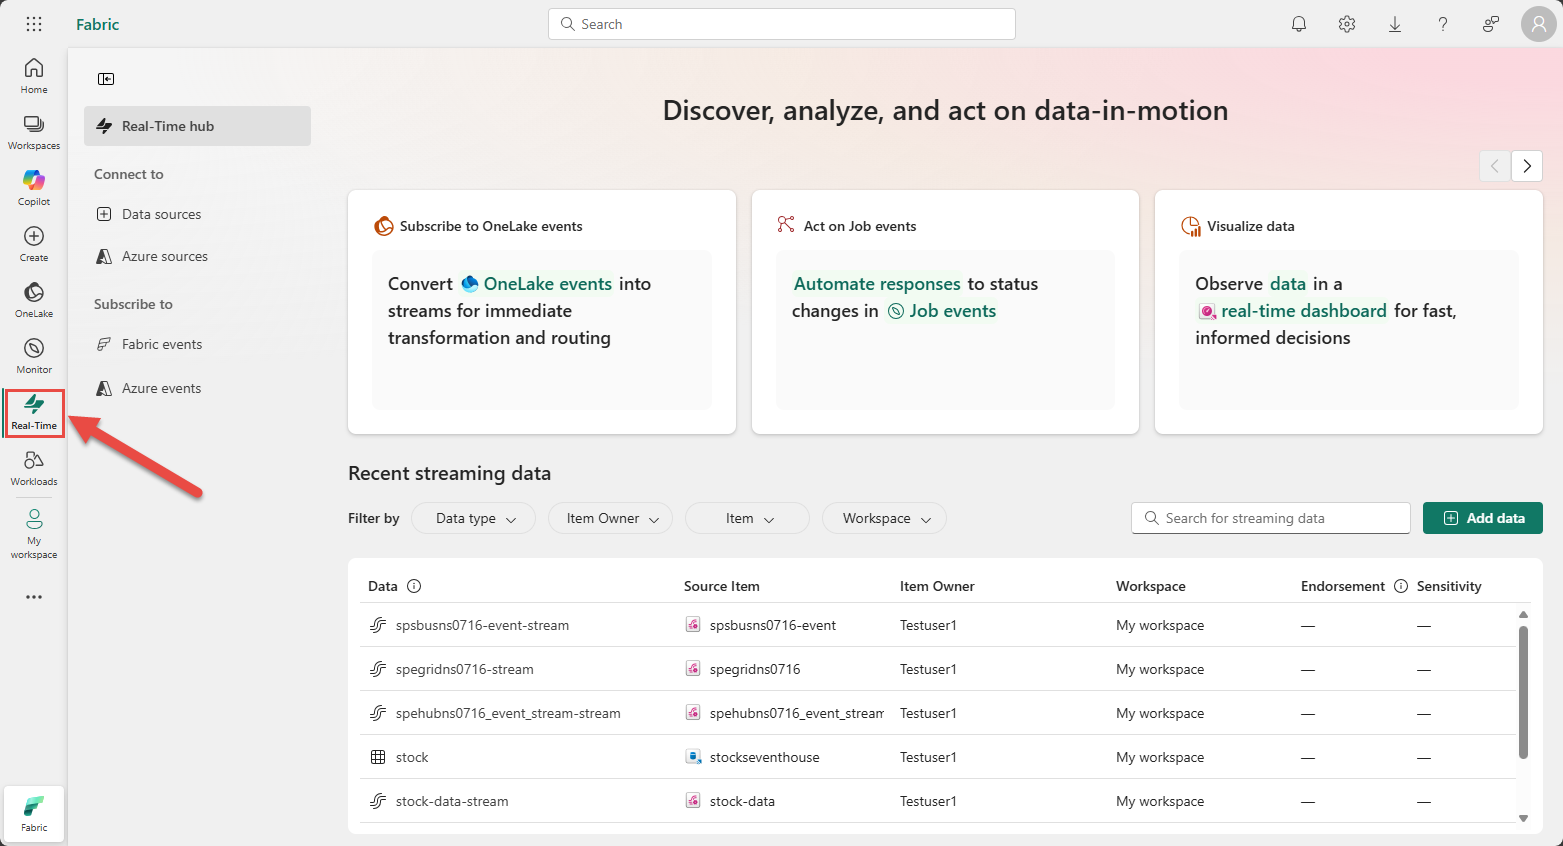The width and height of the screenshot is (1563, 846).
Task: Open OneLake from the left rail
Action: 34,300
